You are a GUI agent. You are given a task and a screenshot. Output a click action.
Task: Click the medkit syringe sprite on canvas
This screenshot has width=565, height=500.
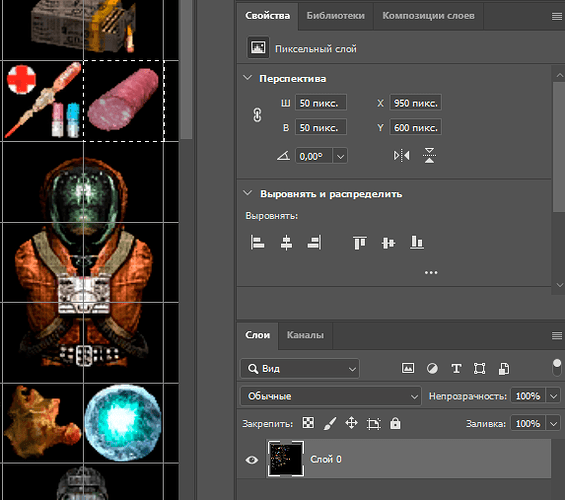[x=43, y=100]
